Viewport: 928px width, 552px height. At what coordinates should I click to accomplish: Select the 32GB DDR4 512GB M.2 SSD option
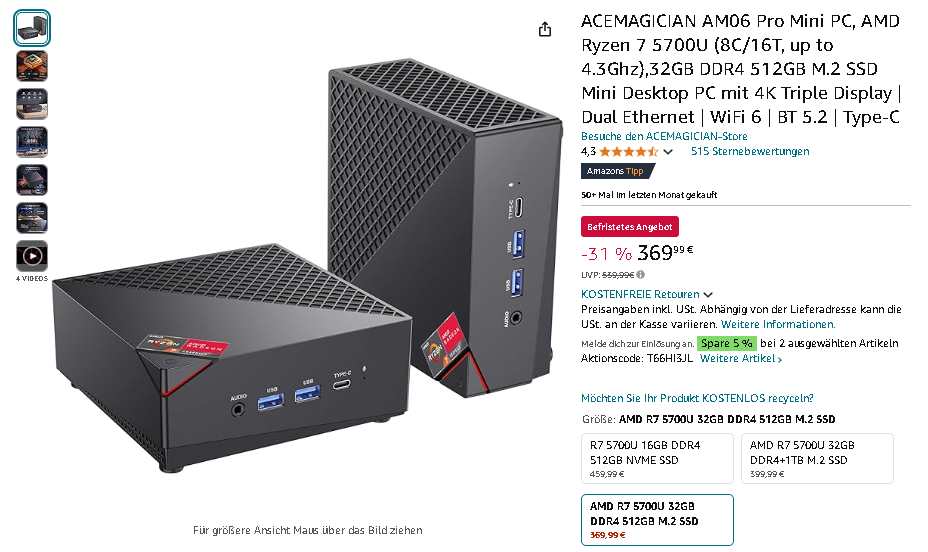click(x=657, y=519)
